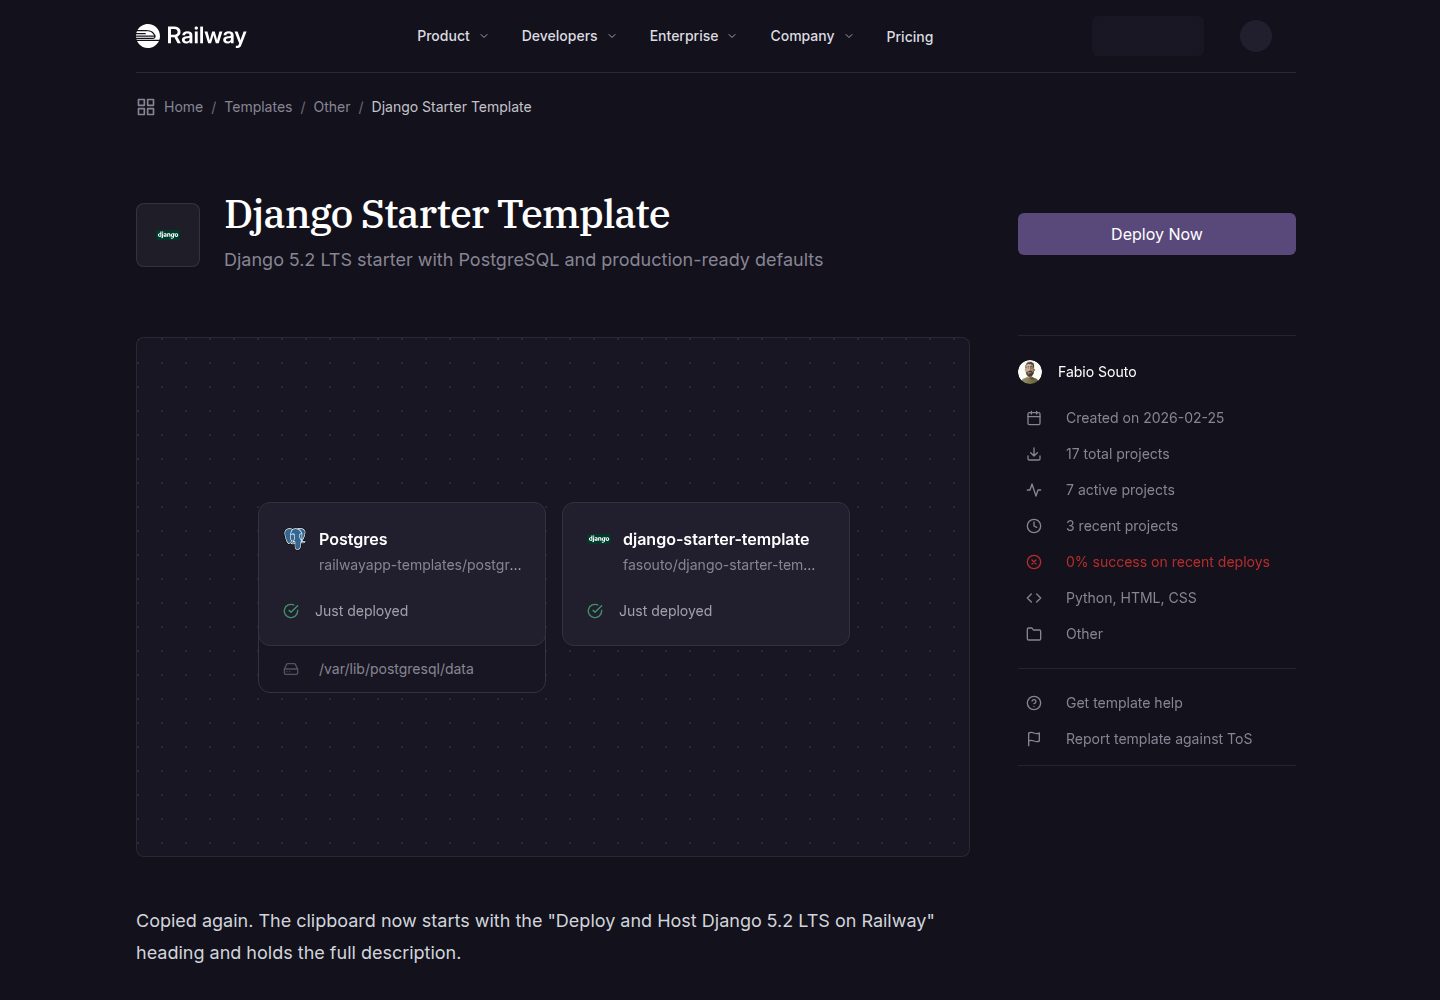Image resolution: width=1440 pixels, height=1000 pixels.
Task: Click the download icon beside total projects
Action: tap(1034, 454)
